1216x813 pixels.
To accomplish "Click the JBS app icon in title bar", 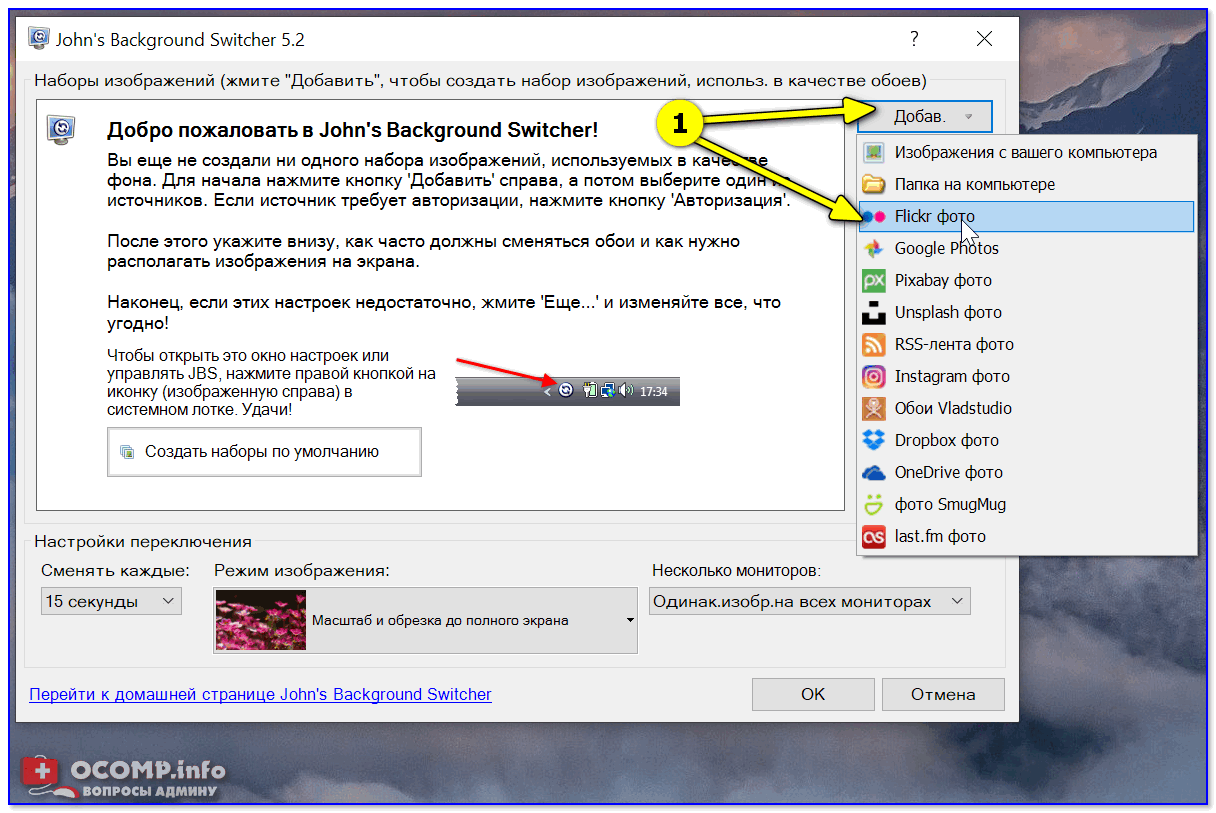I will [38, 39].
